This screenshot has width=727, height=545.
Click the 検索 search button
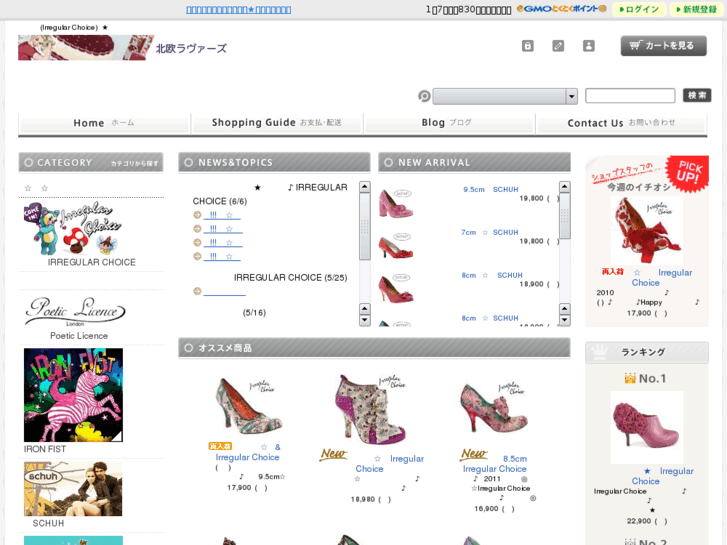[696, 96]
